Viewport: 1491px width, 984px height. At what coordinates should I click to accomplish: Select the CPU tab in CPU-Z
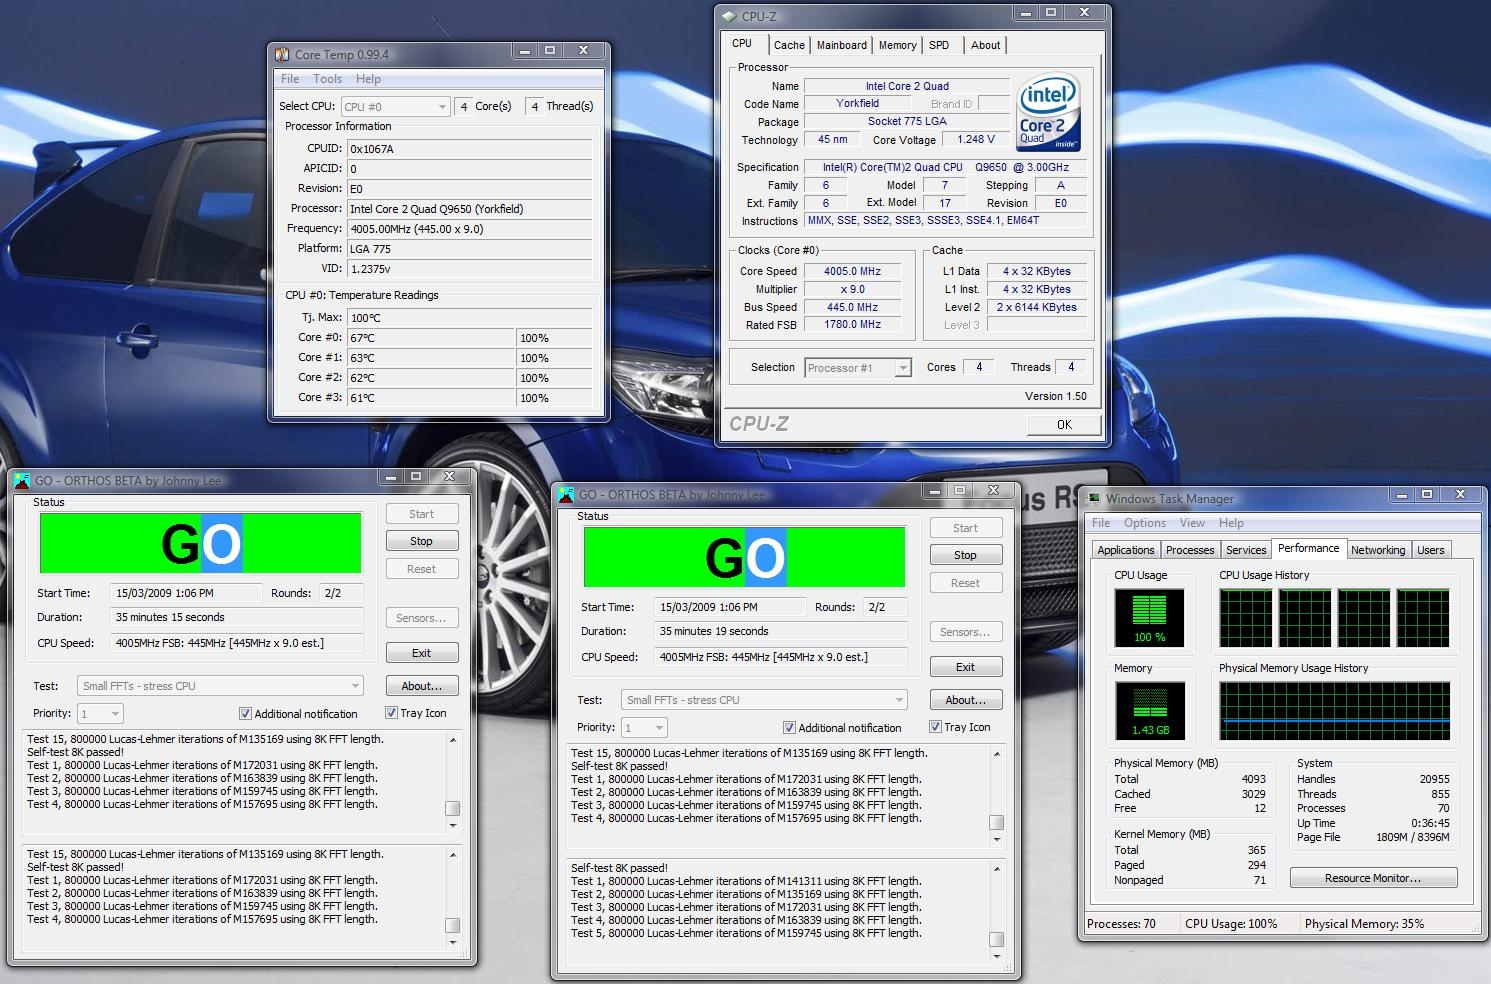(x=742, y=43)
